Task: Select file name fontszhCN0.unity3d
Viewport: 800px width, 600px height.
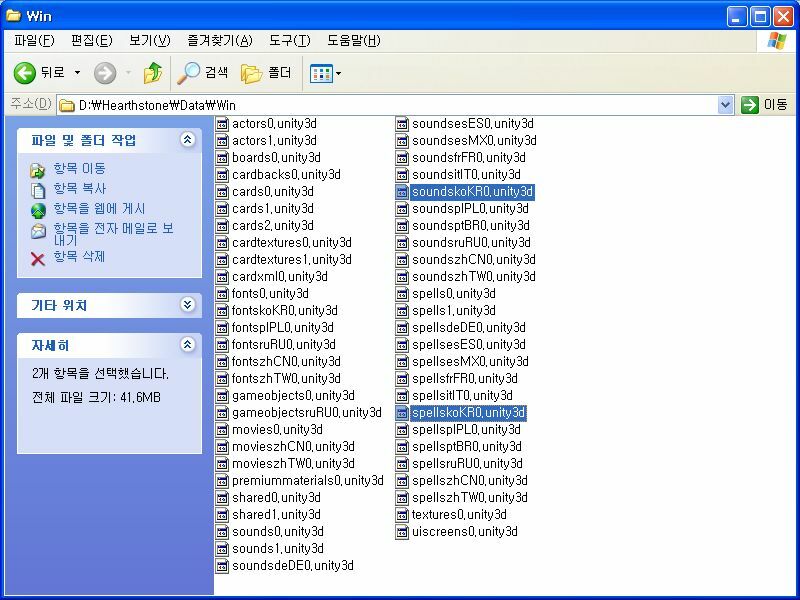Action: (x=286, y=362)
